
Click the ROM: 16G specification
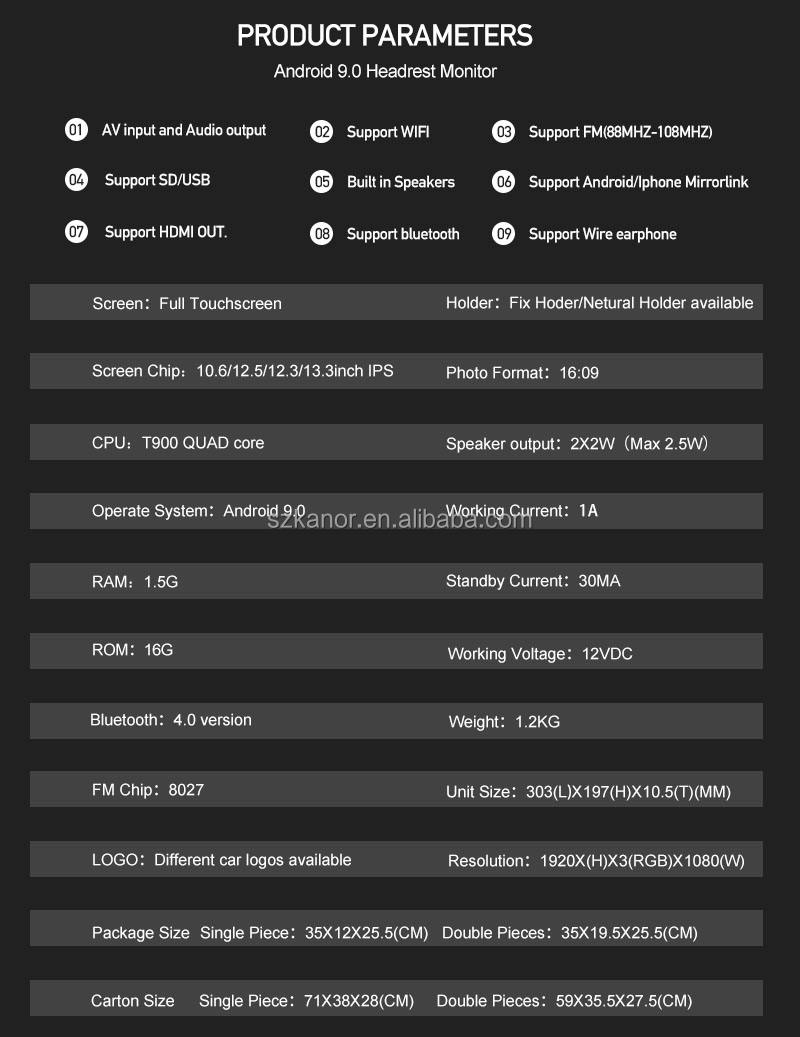pyautogui.click(x=133, y=650)
